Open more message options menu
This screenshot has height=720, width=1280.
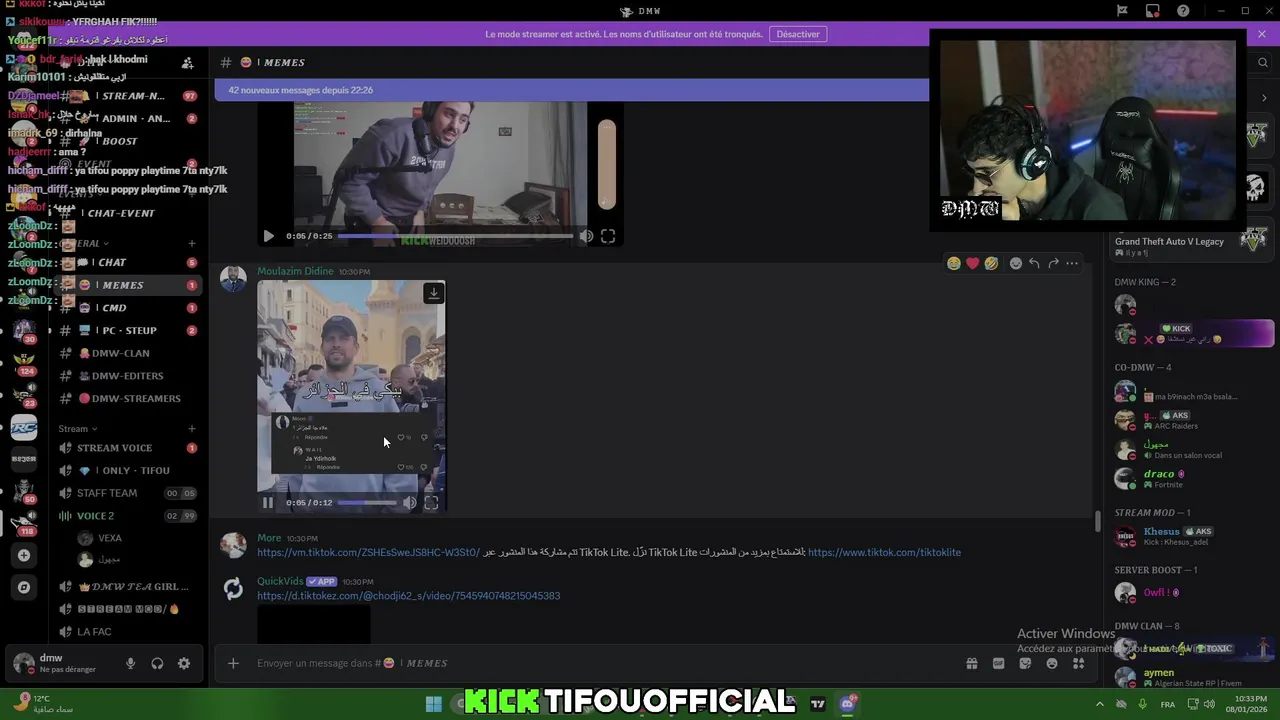point(1072,263)
